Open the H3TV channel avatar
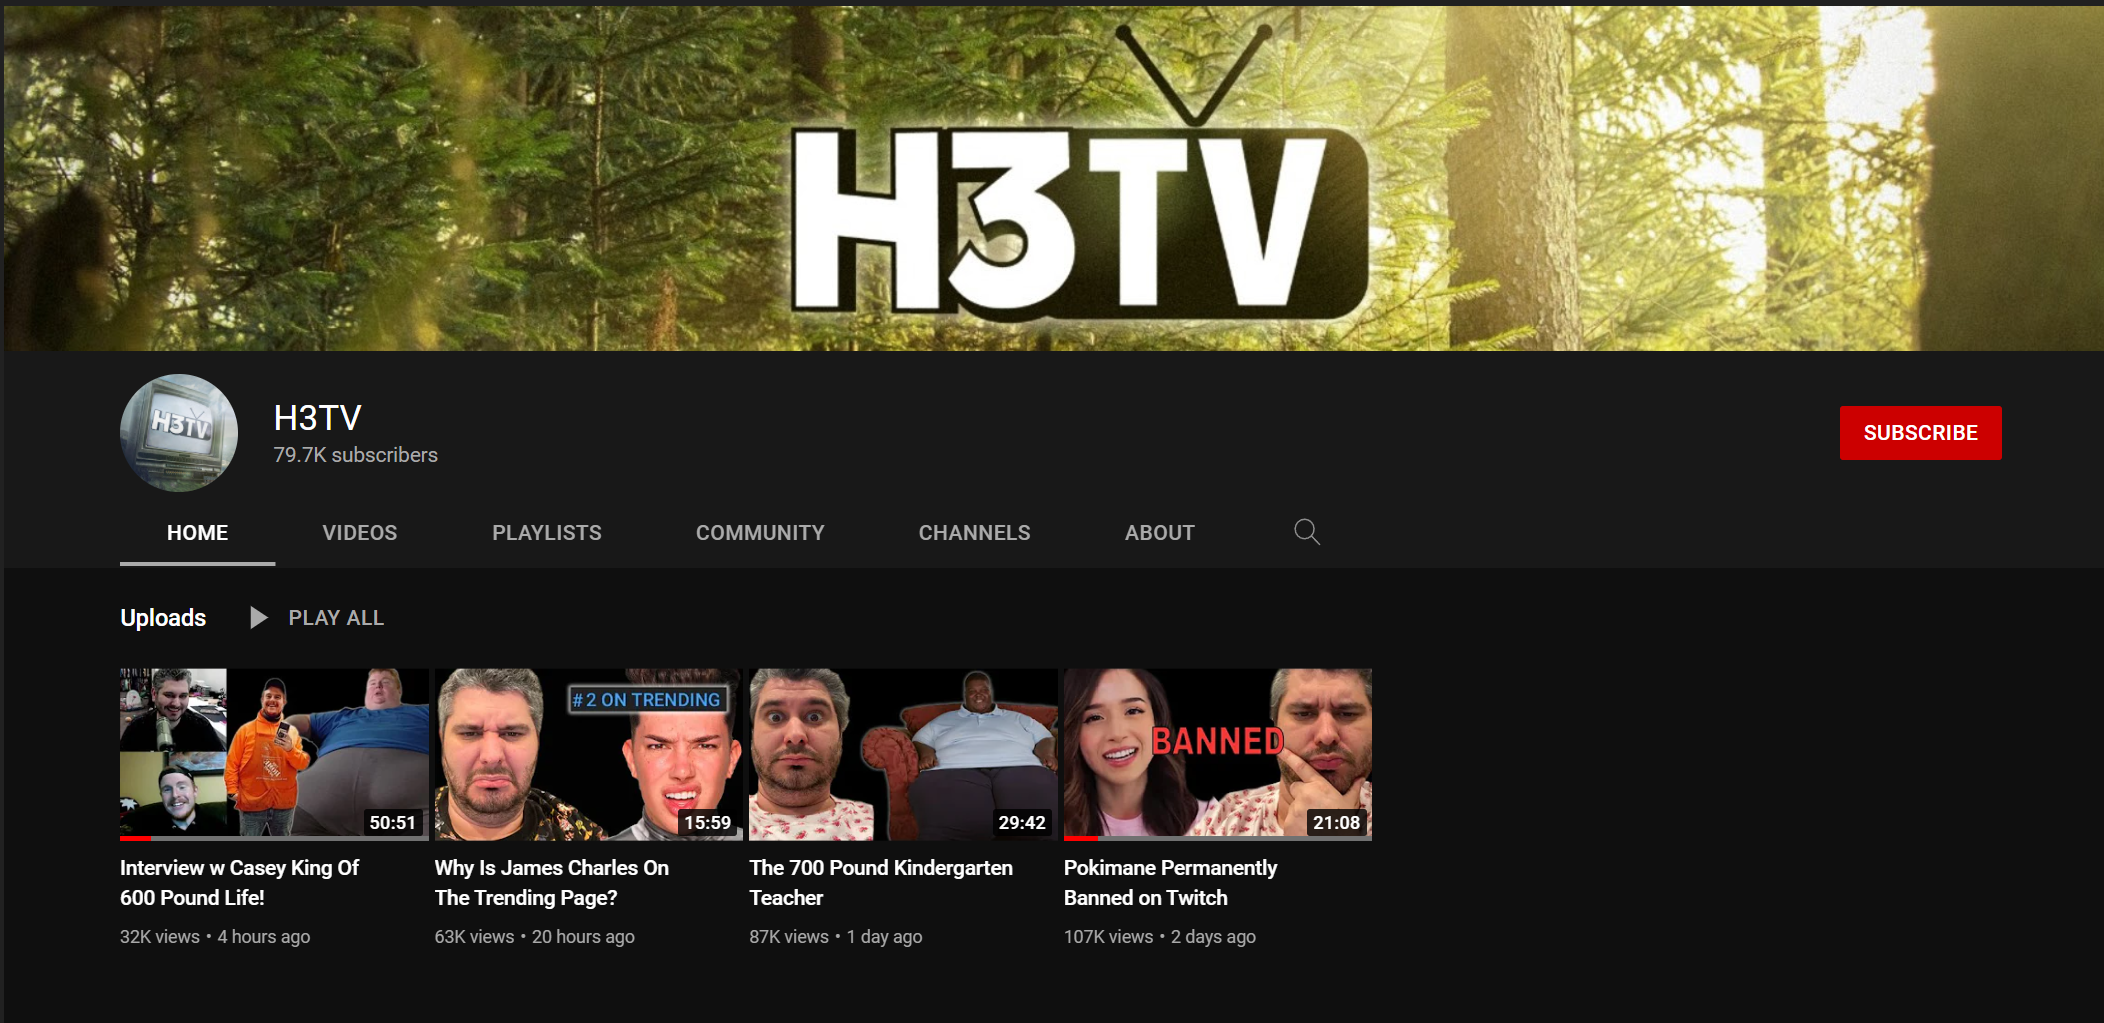This screenshot has width=2104, height=1023. tap(179, 433)
